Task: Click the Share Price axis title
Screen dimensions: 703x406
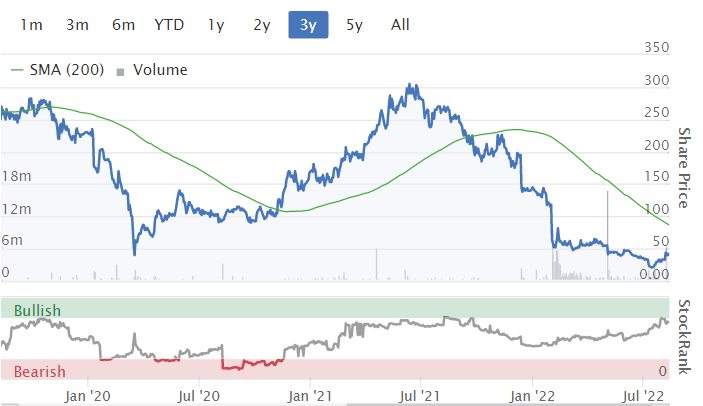Action: [x=686, y=168]
